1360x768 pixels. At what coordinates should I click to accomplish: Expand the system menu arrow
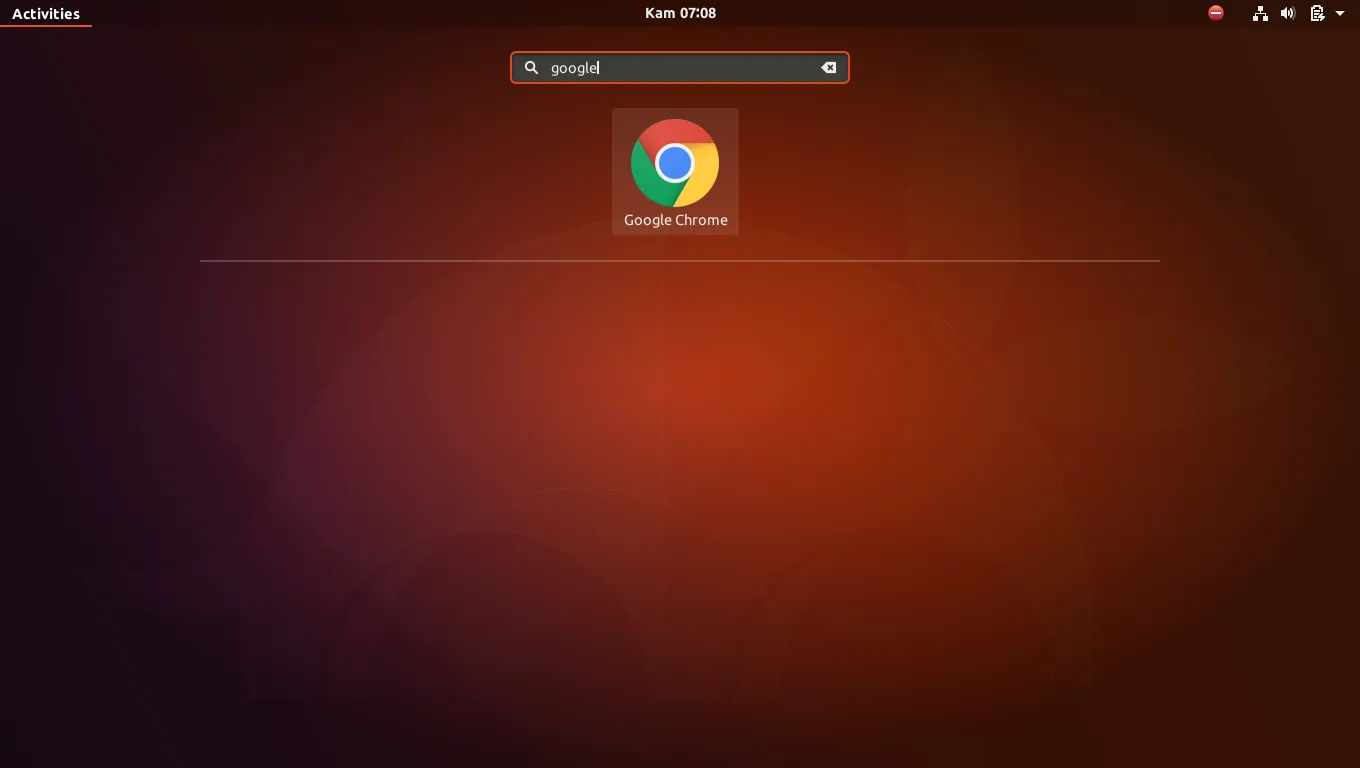[1340, 14]
